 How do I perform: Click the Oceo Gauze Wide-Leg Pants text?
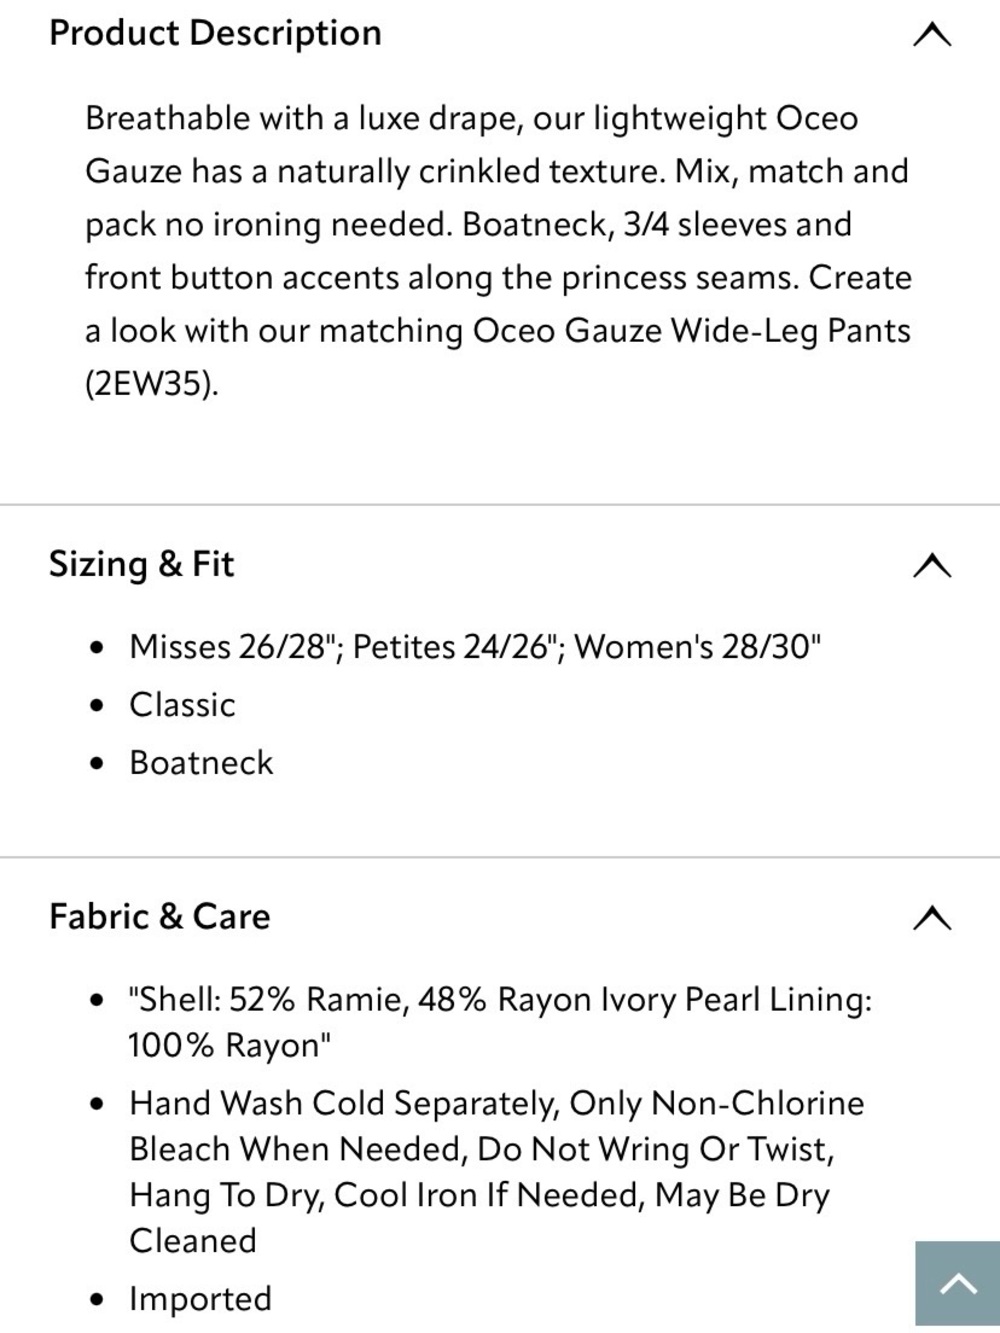pos(691,331)
